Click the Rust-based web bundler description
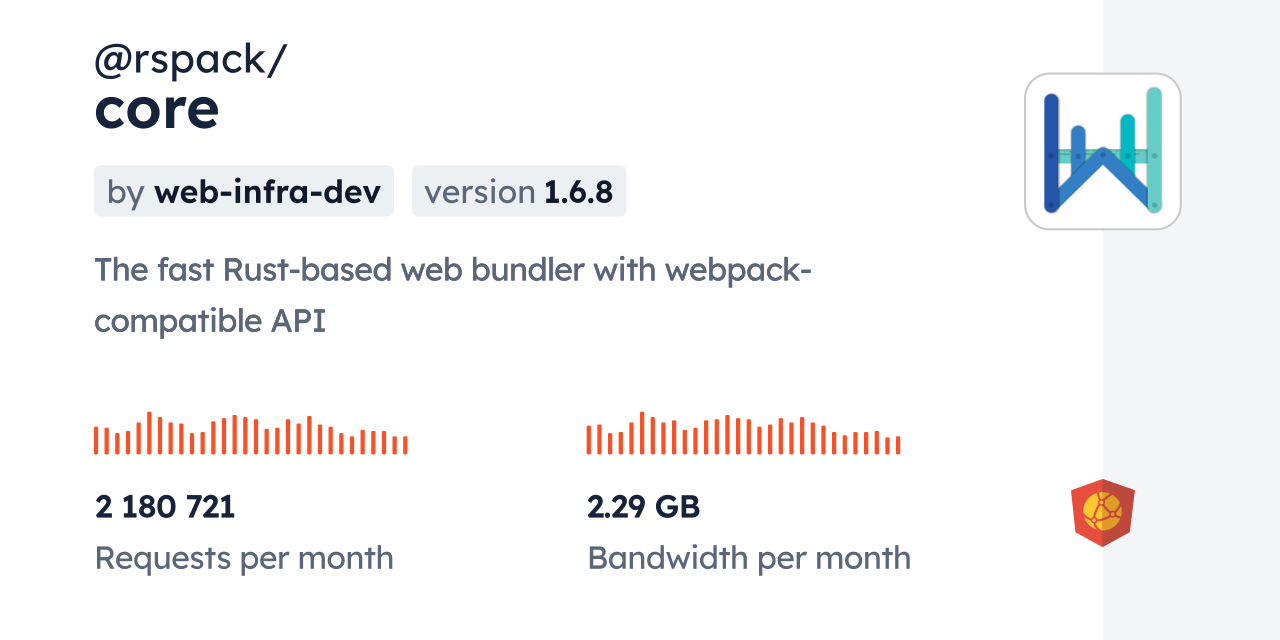The height and width of the screenshot is (640, 1280). point(452,295)
